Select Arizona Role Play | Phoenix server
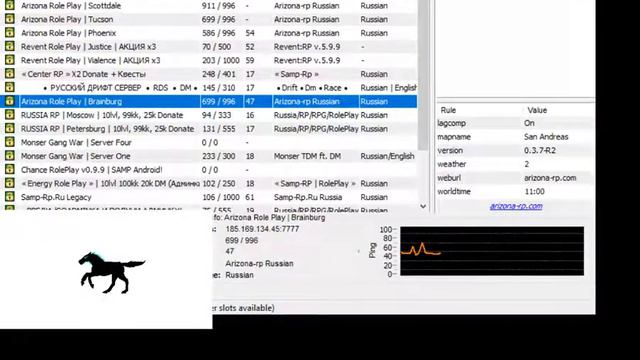Viewport: 640px width, 360px height. pos(69,33)
